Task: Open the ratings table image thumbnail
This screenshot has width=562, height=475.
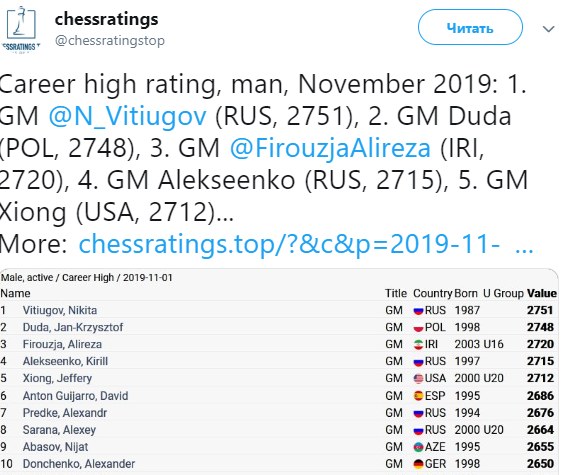Action: tap(279, 371)
